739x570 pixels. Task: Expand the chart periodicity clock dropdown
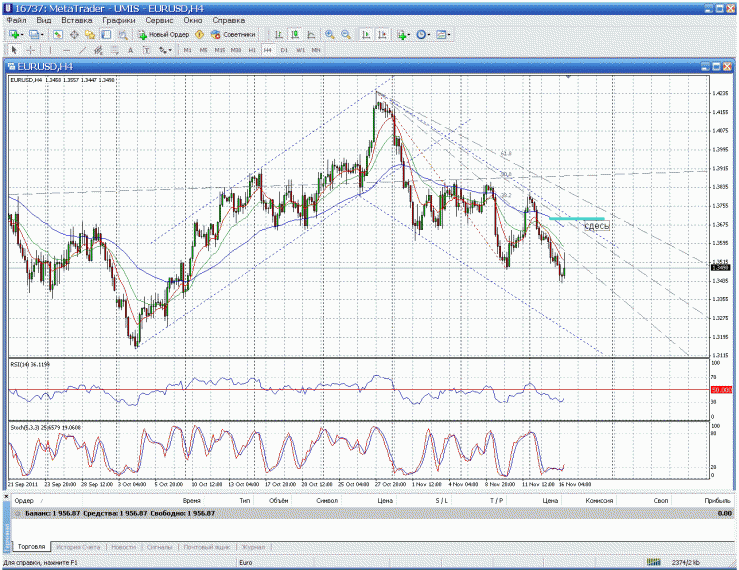431,34
